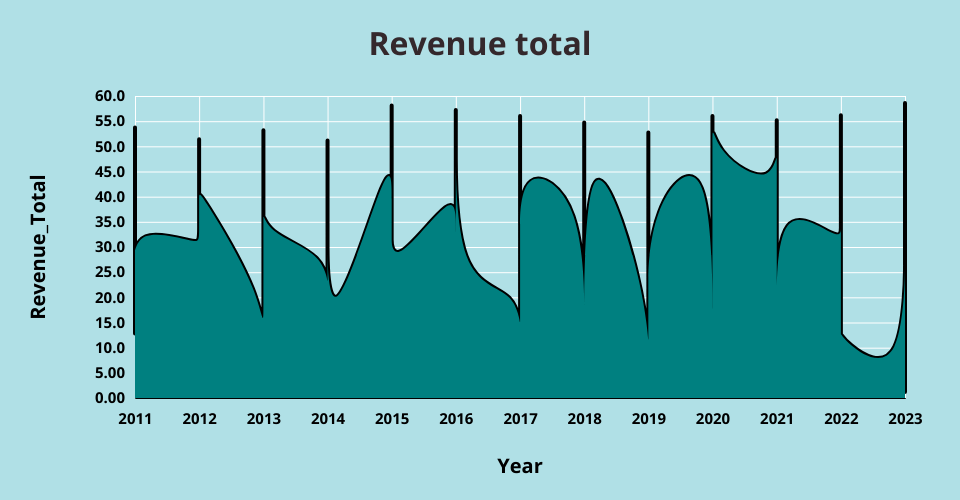Select the top of the 2015 spike
960x500 pixels.
(x=391, y=106)
